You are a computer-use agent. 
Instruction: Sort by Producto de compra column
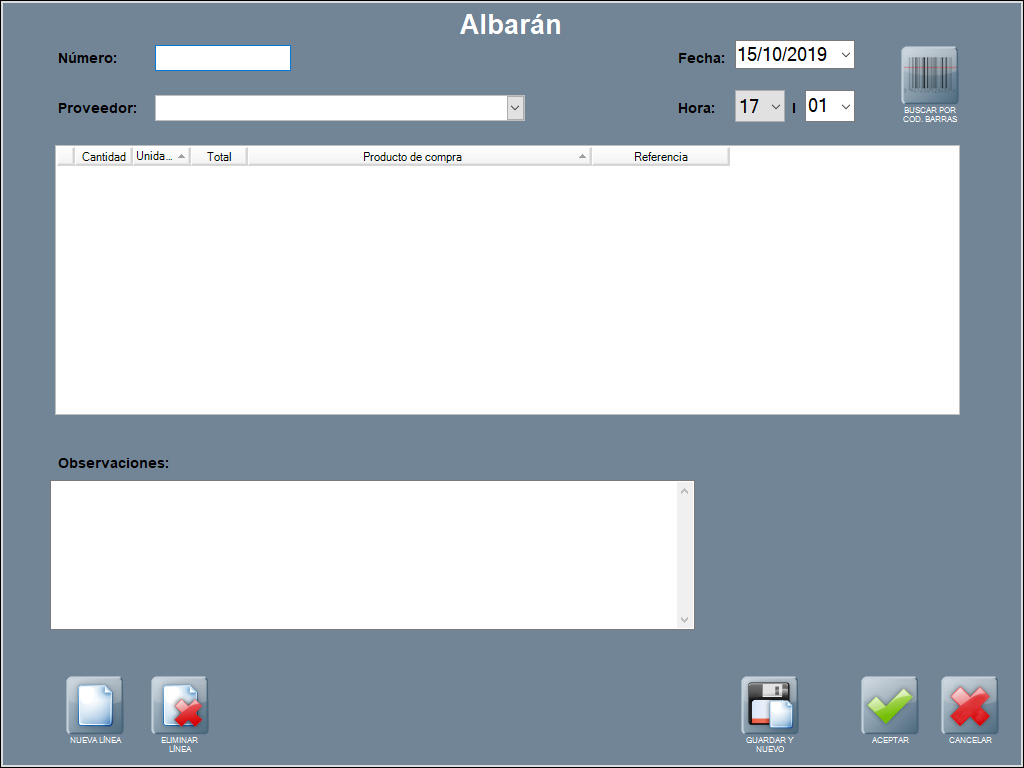click(x=412, y=157)
